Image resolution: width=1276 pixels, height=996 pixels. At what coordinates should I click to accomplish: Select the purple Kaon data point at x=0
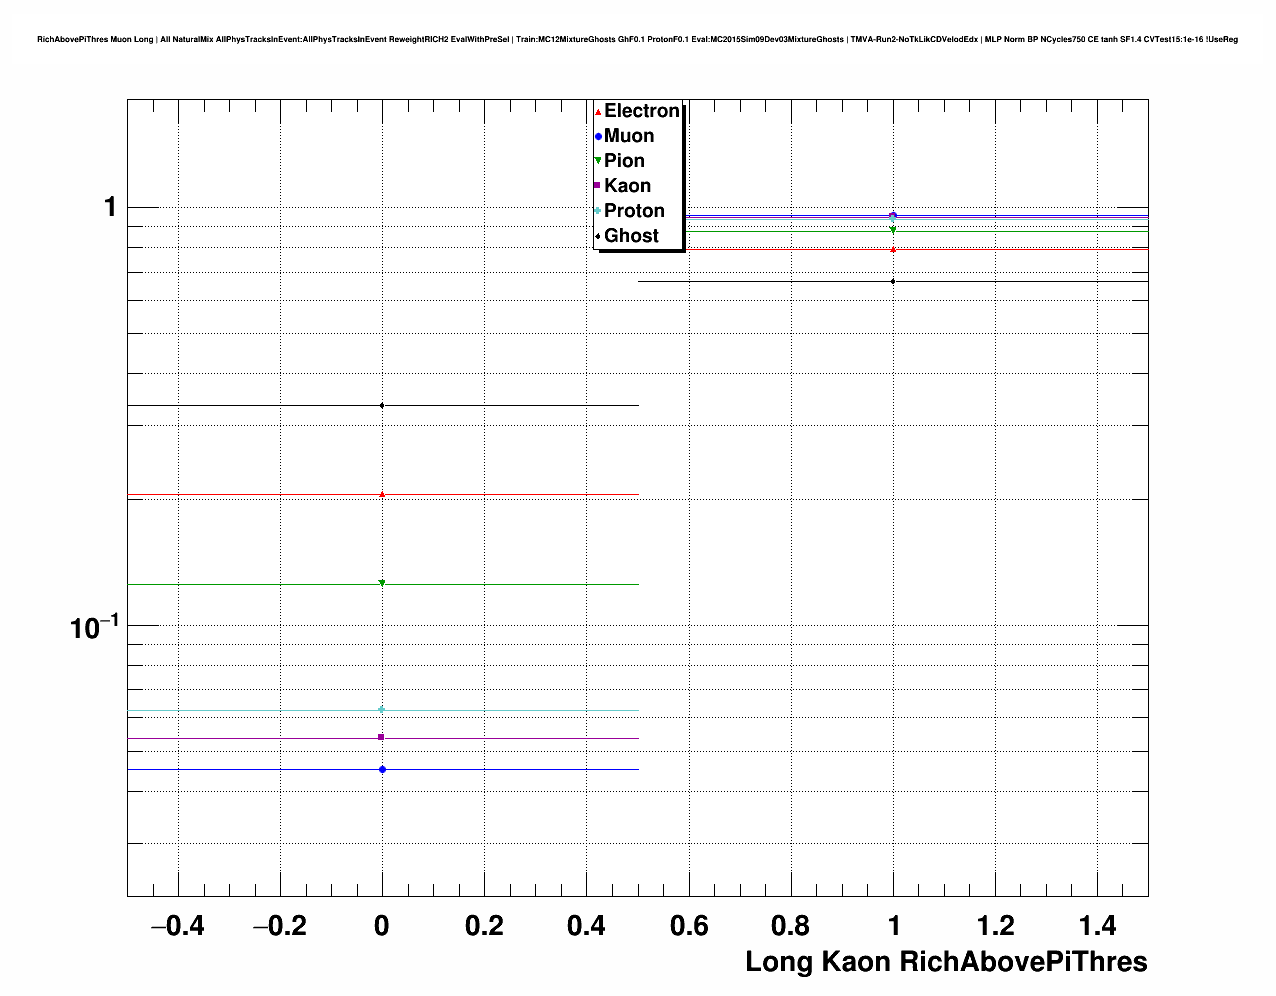pos(382,737)
